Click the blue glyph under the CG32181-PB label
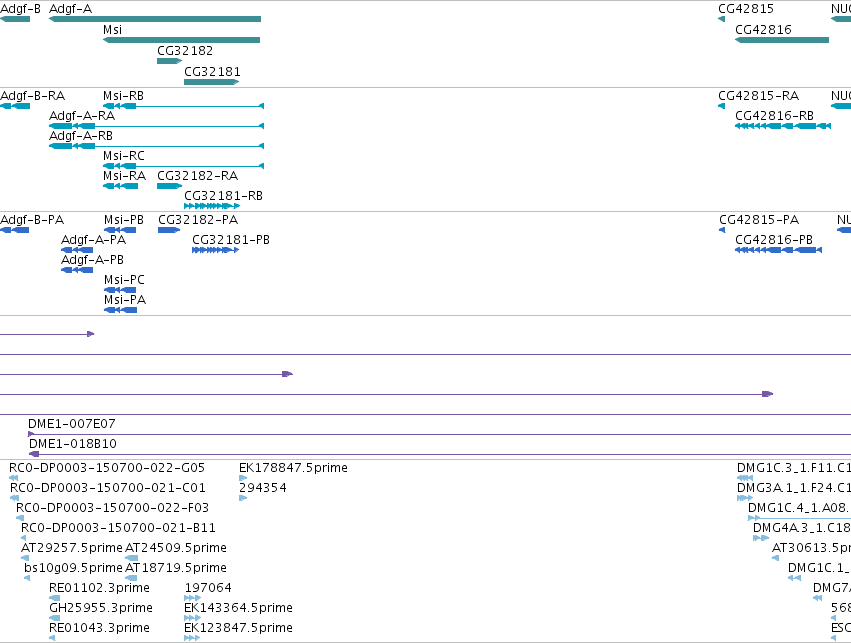The height and width of the screenshot is (643, 851). click(x=215, y=250)
